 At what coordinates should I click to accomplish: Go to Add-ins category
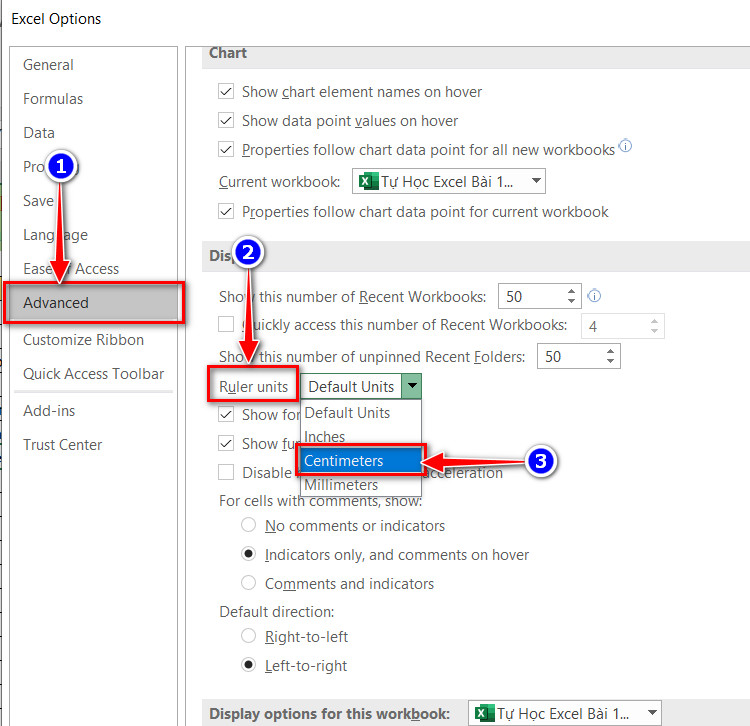click(49, 411)
